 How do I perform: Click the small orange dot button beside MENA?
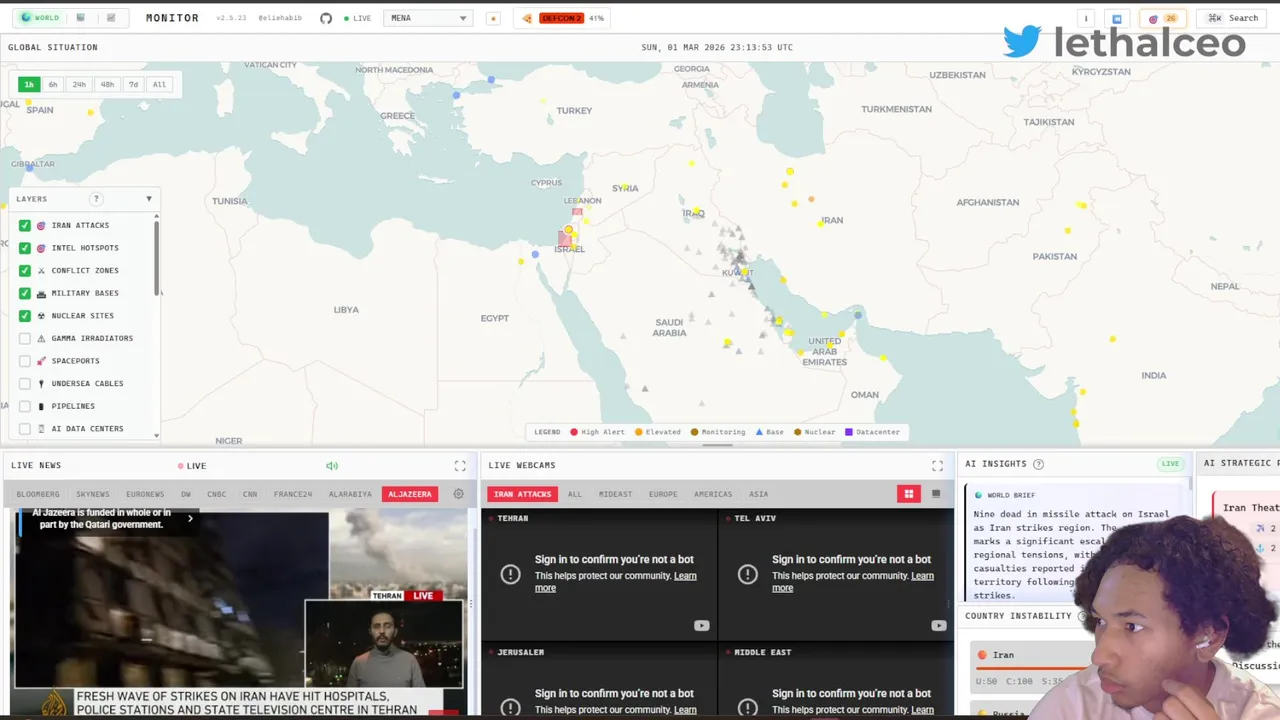(x=493, y=18)
